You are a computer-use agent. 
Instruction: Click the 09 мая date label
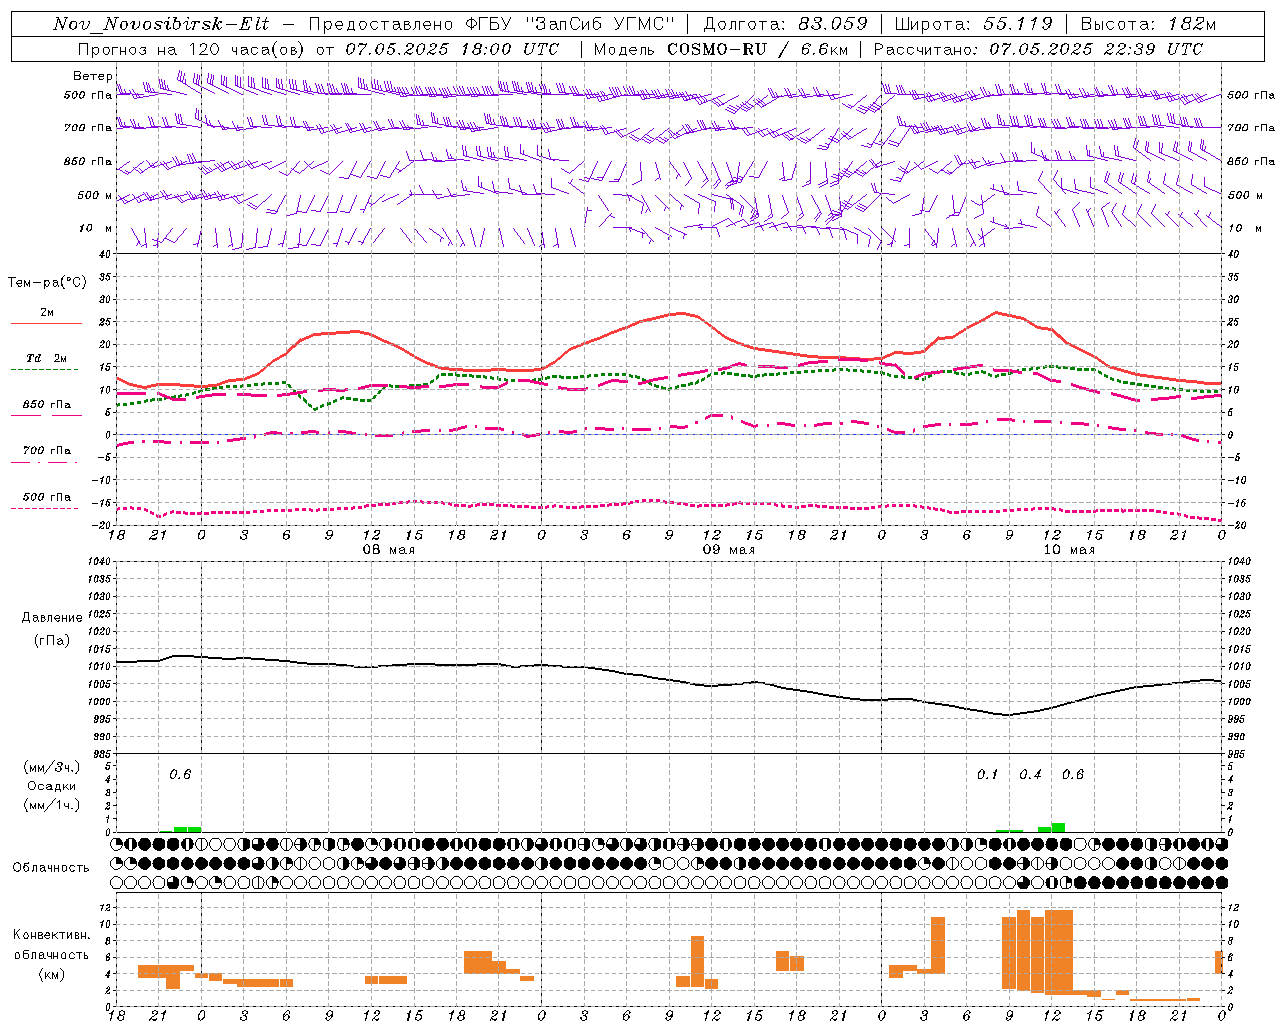pos(728,550)
